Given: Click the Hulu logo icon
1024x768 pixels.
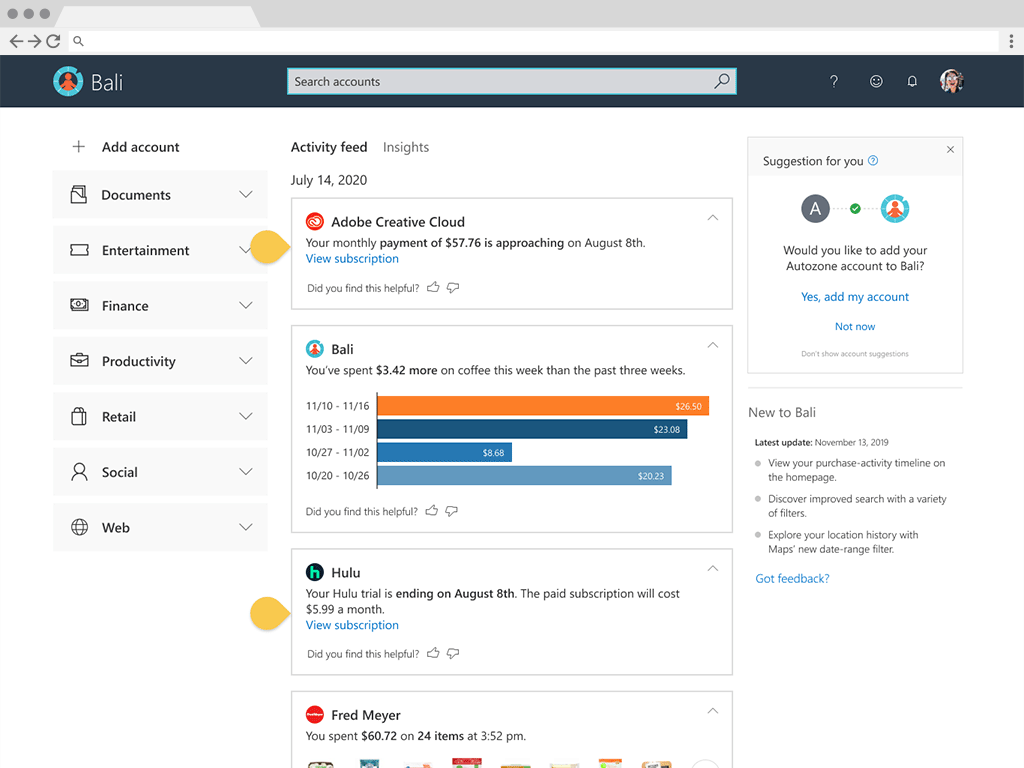Looking at the screenshot, I should (x=315, y=572).
